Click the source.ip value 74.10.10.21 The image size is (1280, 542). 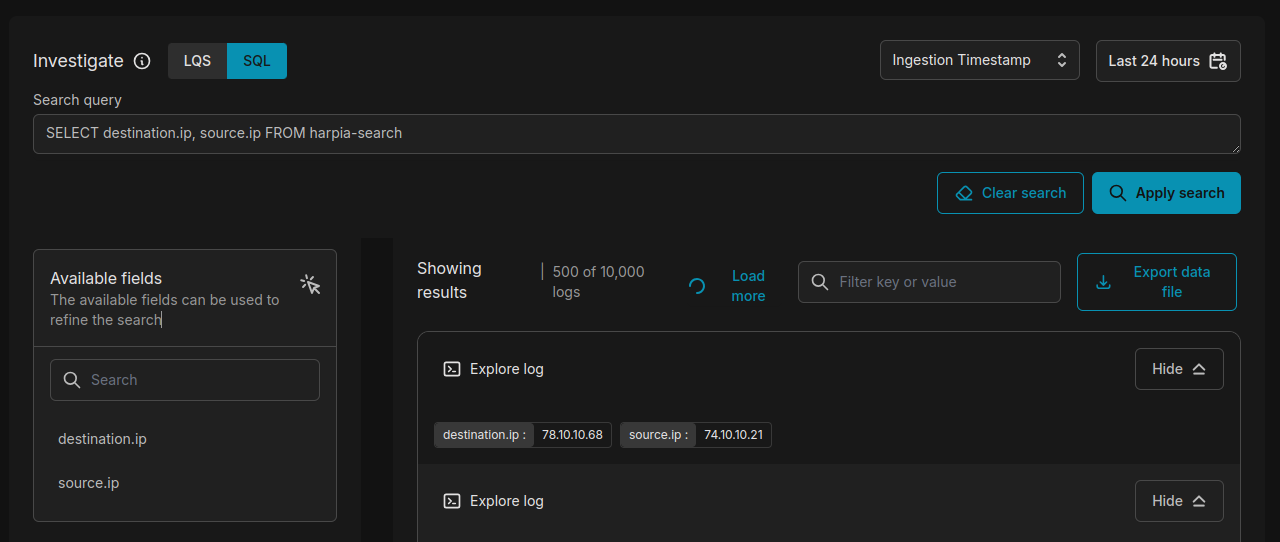(x=733, y=435)
